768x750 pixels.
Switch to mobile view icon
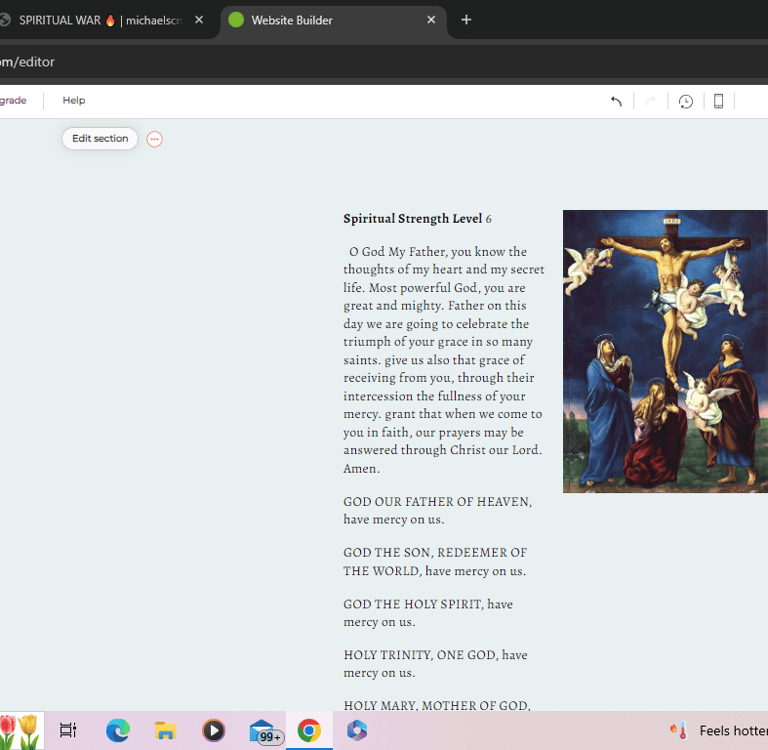coord(719,101)
